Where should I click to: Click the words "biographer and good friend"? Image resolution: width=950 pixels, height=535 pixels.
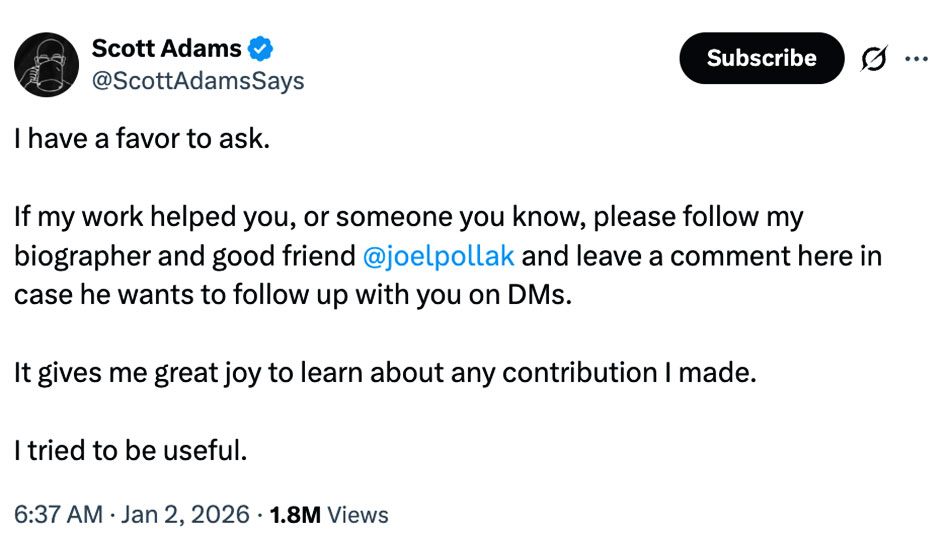(x=185, y=255)
